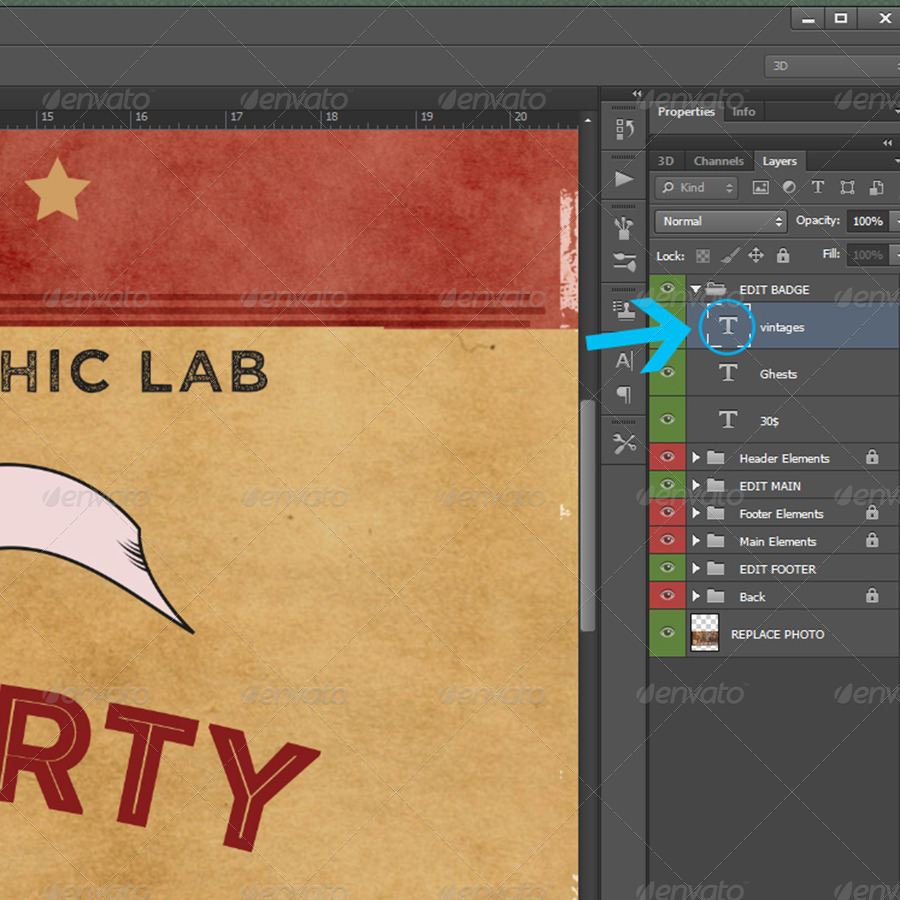Open the Normal blend mode dropdown
The width and height of the screenshot is (900, 900).
pos(721,221)
